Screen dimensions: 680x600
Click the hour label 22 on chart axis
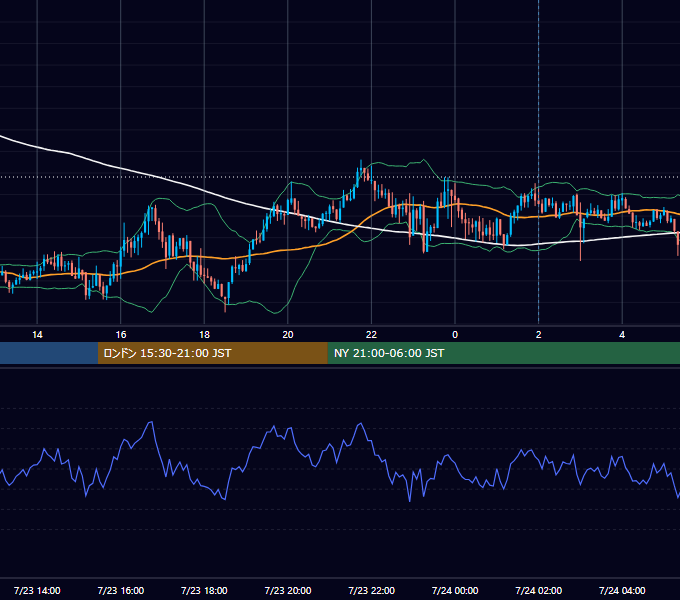371,335
